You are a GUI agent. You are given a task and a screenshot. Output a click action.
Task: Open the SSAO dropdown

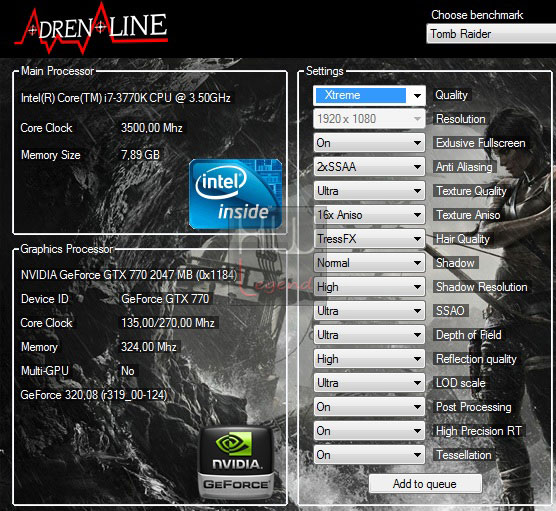coord(369,311)
